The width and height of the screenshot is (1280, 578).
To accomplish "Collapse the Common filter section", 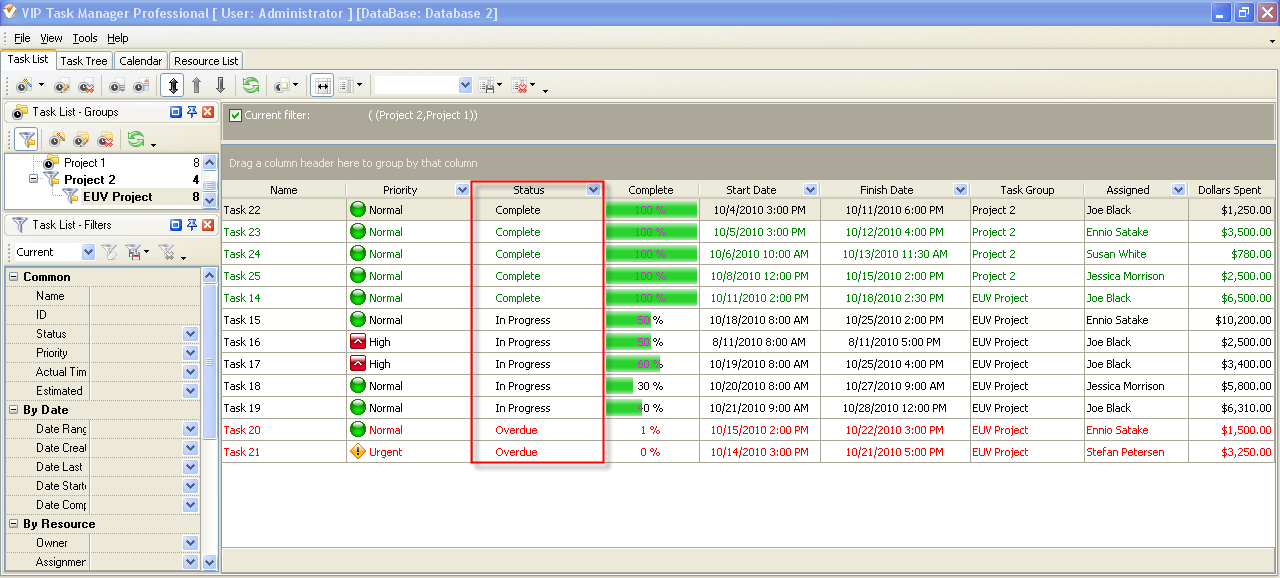I will pyautogui.click(x=14, y=277).
